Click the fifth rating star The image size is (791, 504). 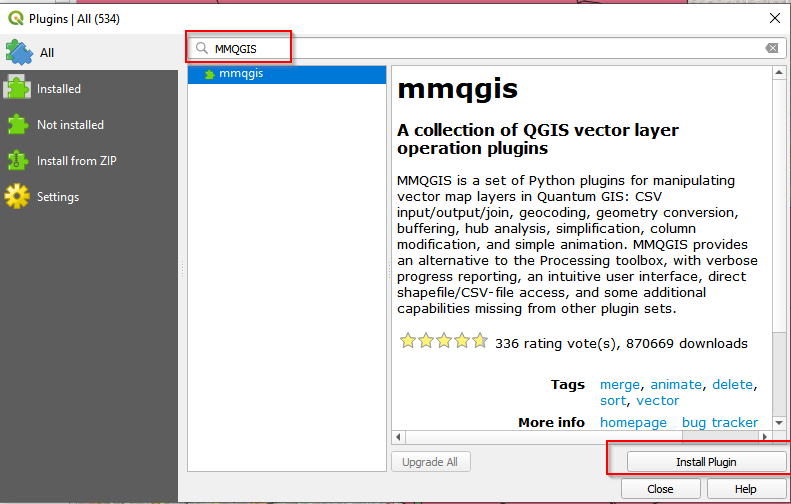[480, 341]
